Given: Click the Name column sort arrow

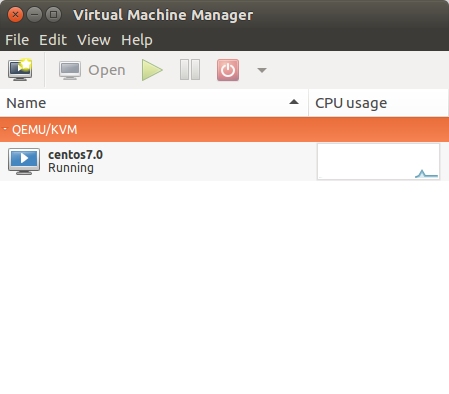Looking at the screenshot, I should 294,102.
